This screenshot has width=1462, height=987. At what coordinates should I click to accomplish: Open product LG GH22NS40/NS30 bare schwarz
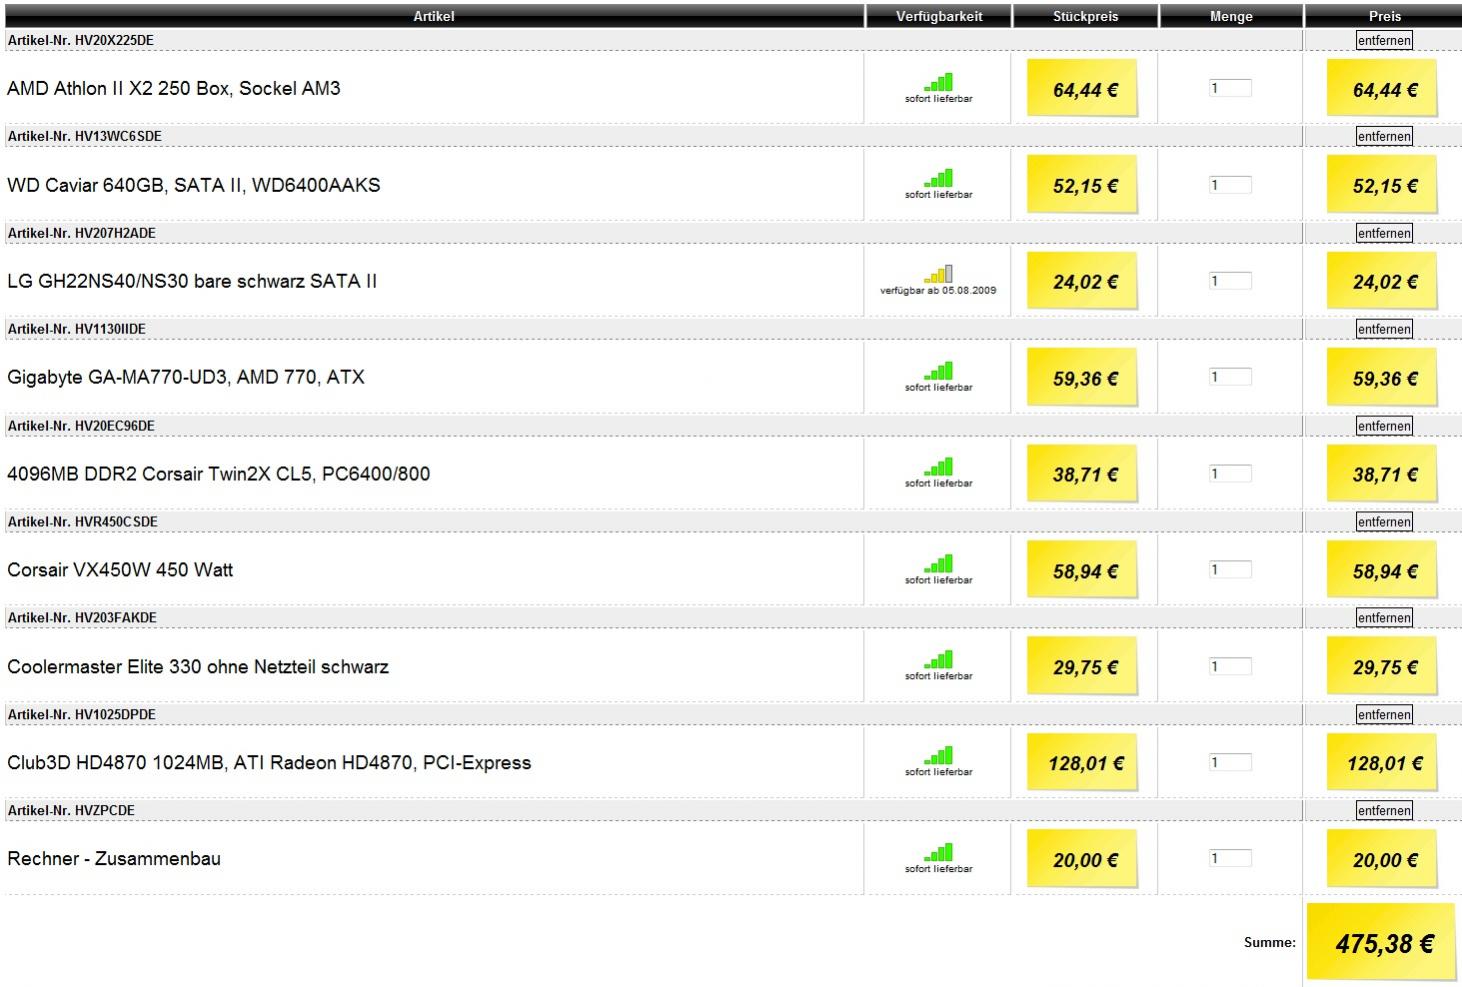[192, 281]
